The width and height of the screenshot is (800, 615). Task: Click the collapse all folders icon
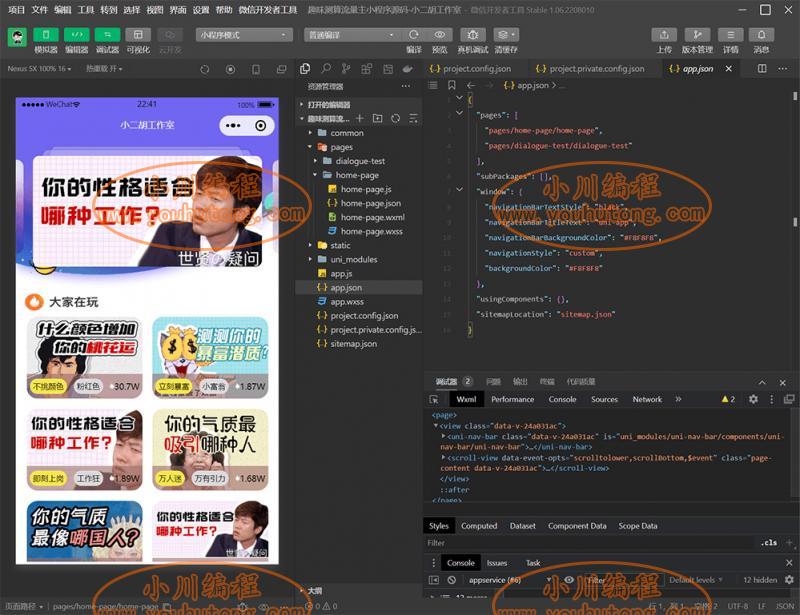(x=413, y=118)
